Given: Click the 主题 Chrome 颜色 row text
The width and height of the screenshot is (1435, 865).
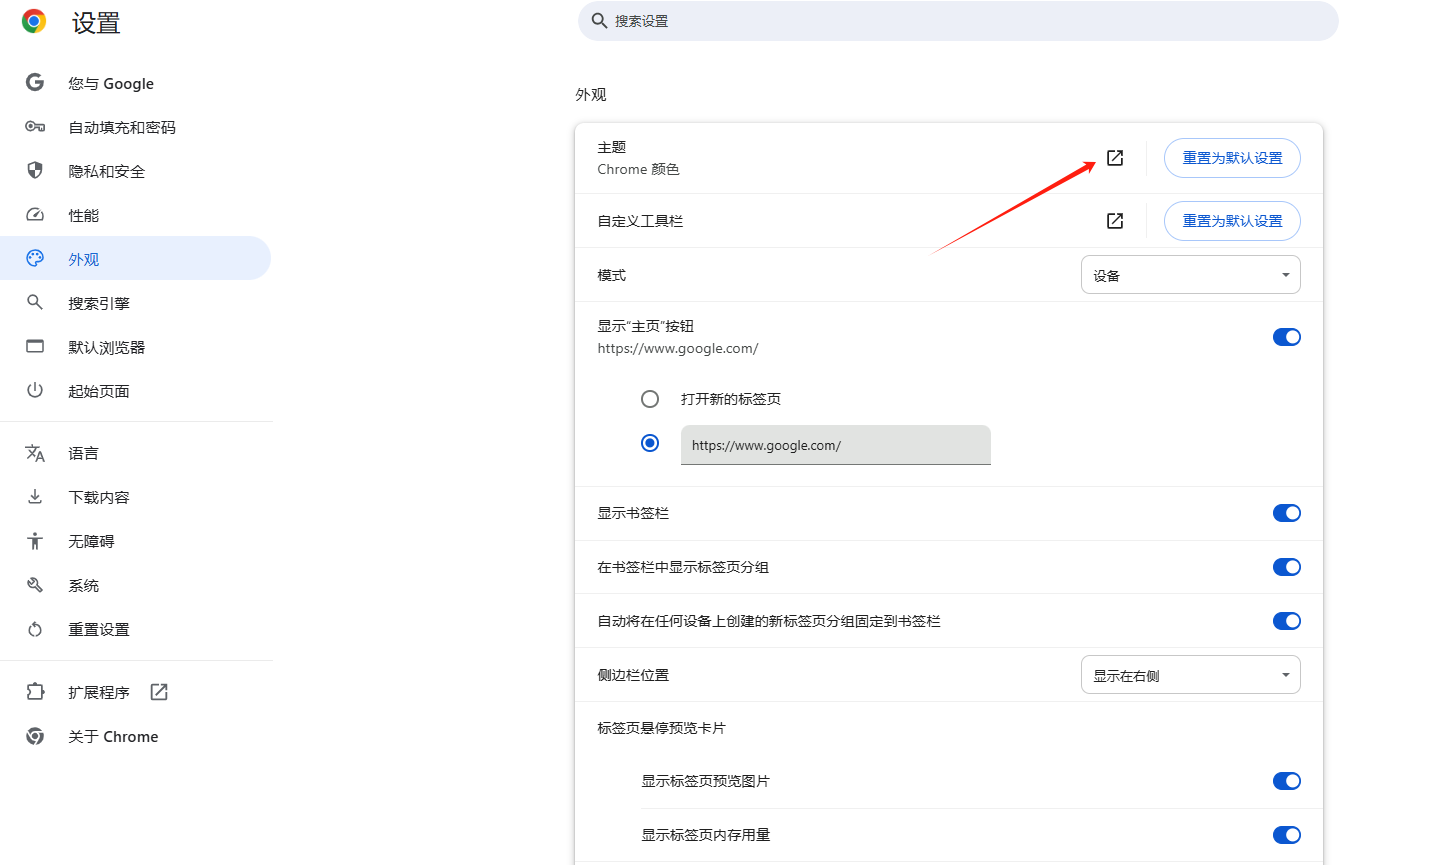Looking at the screenshot, I should pos(639,158).
